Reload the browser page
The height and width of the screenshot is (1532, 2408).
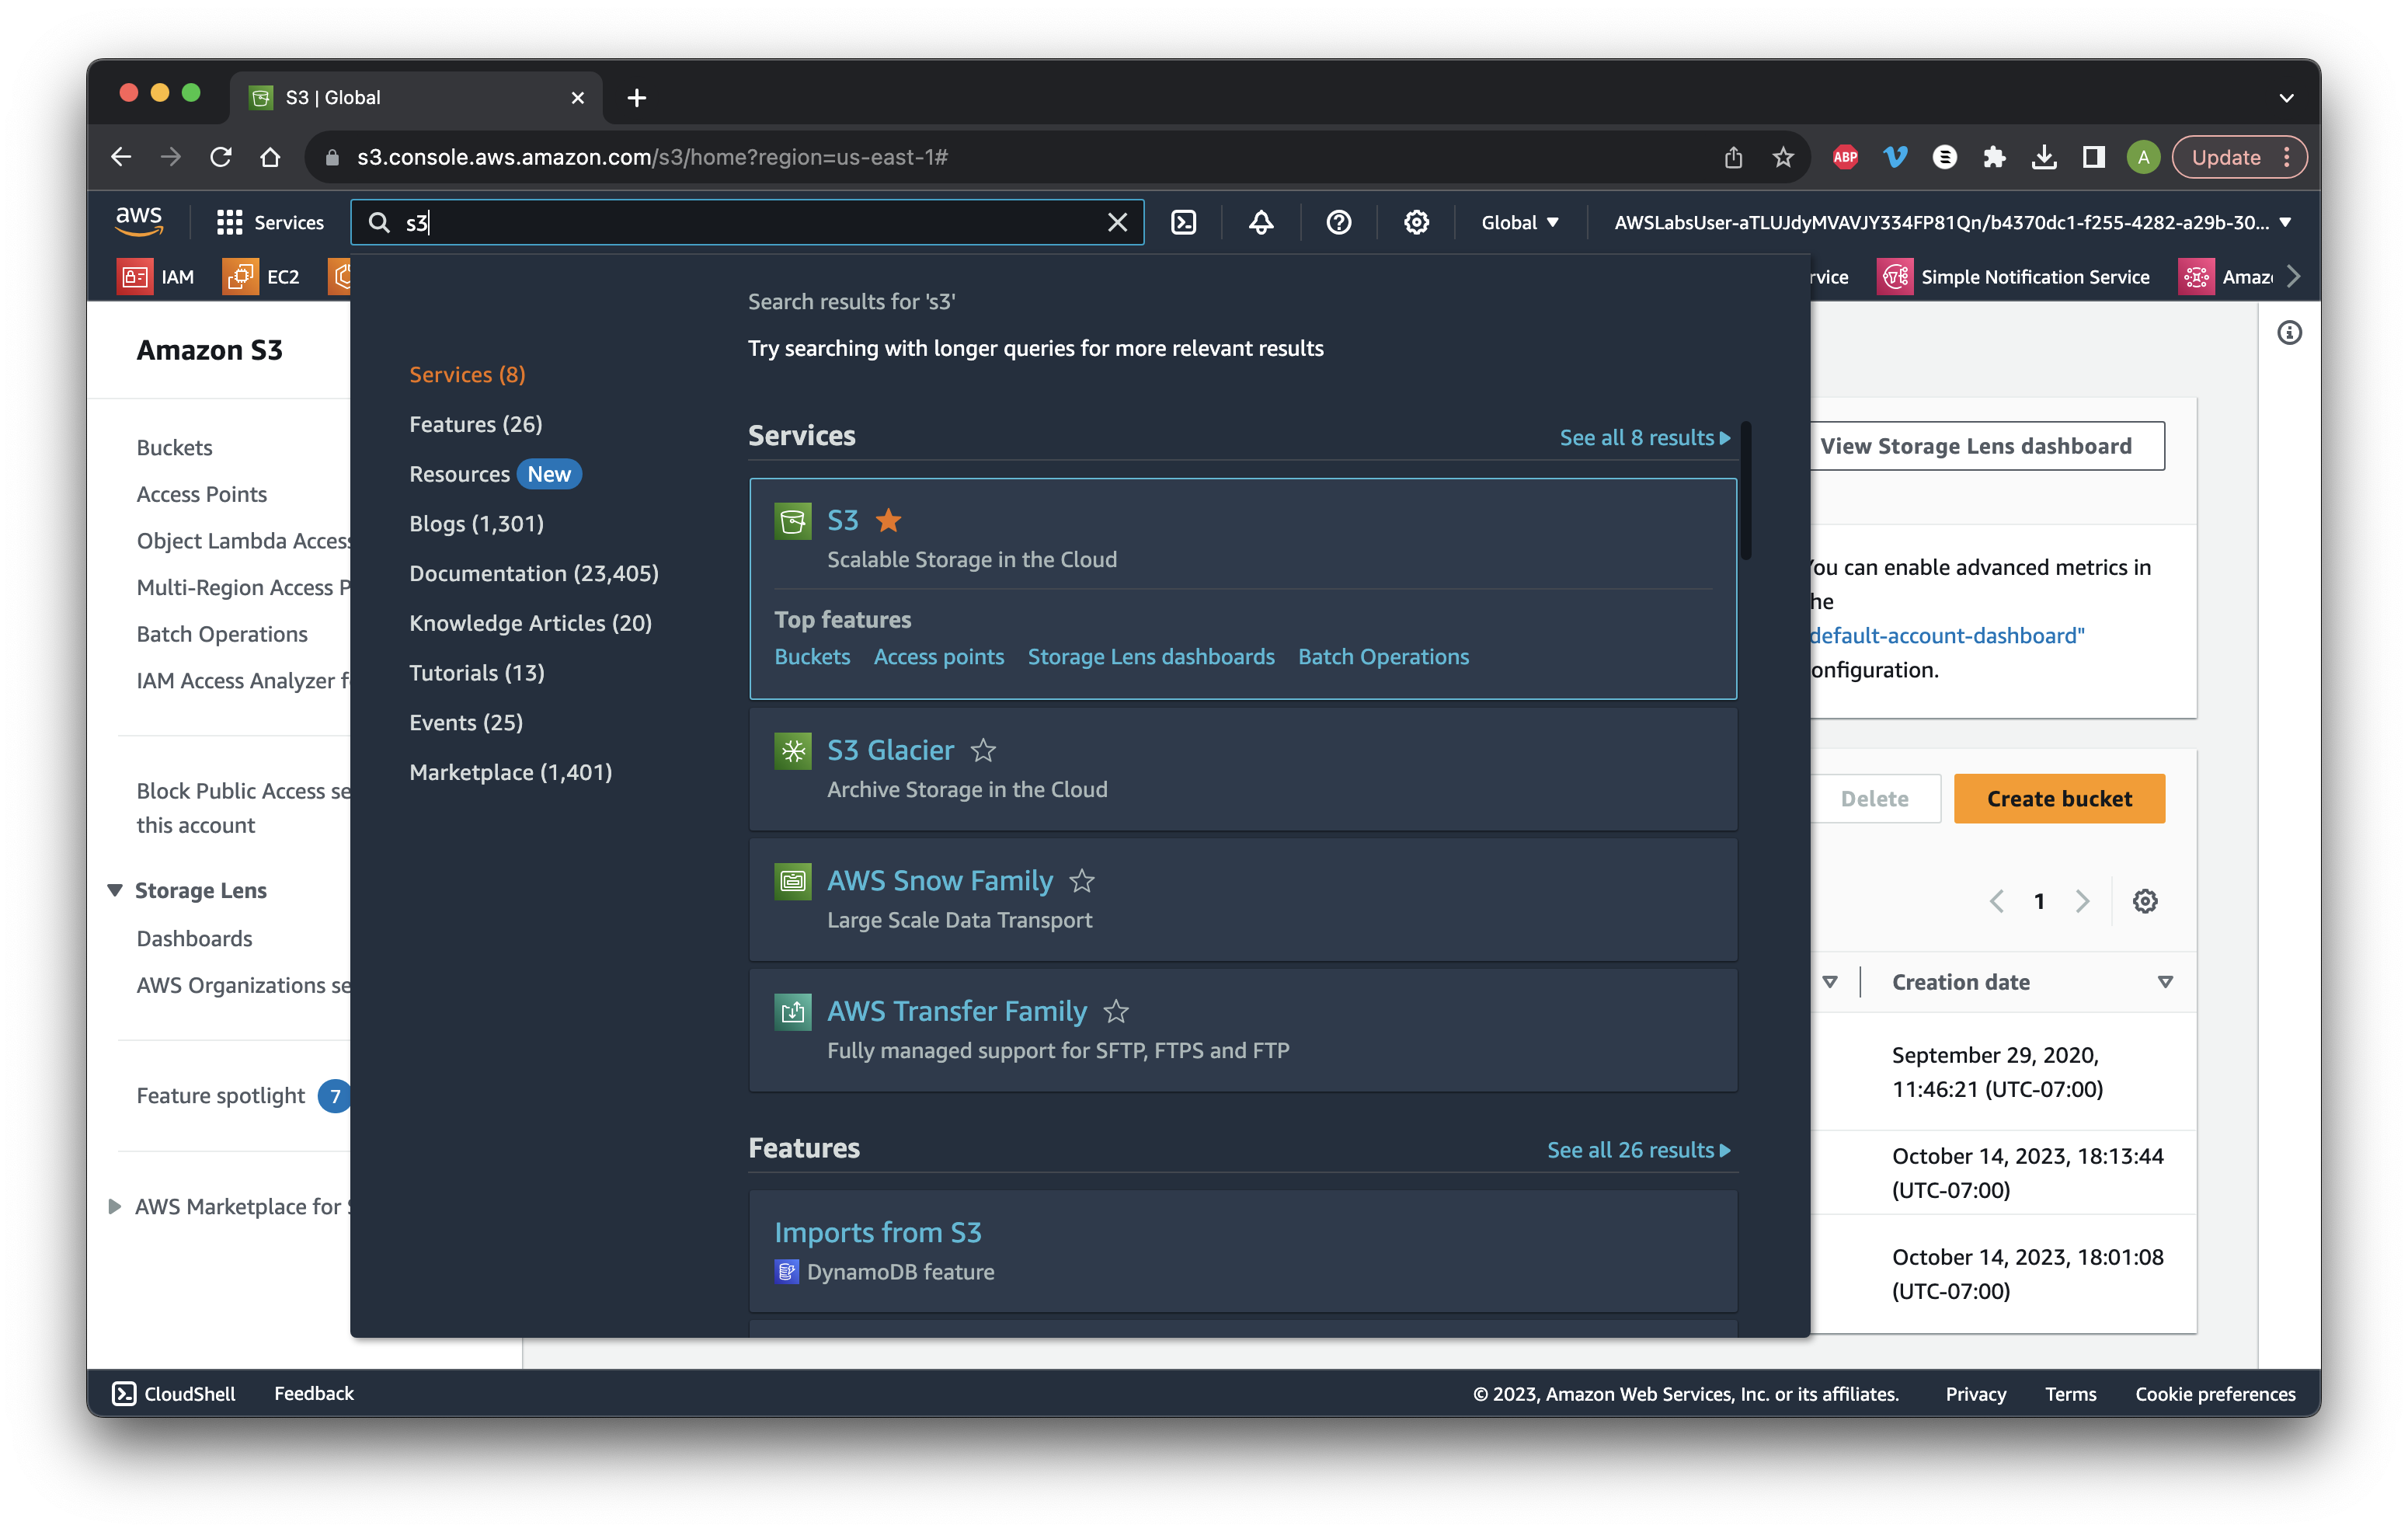221,157
